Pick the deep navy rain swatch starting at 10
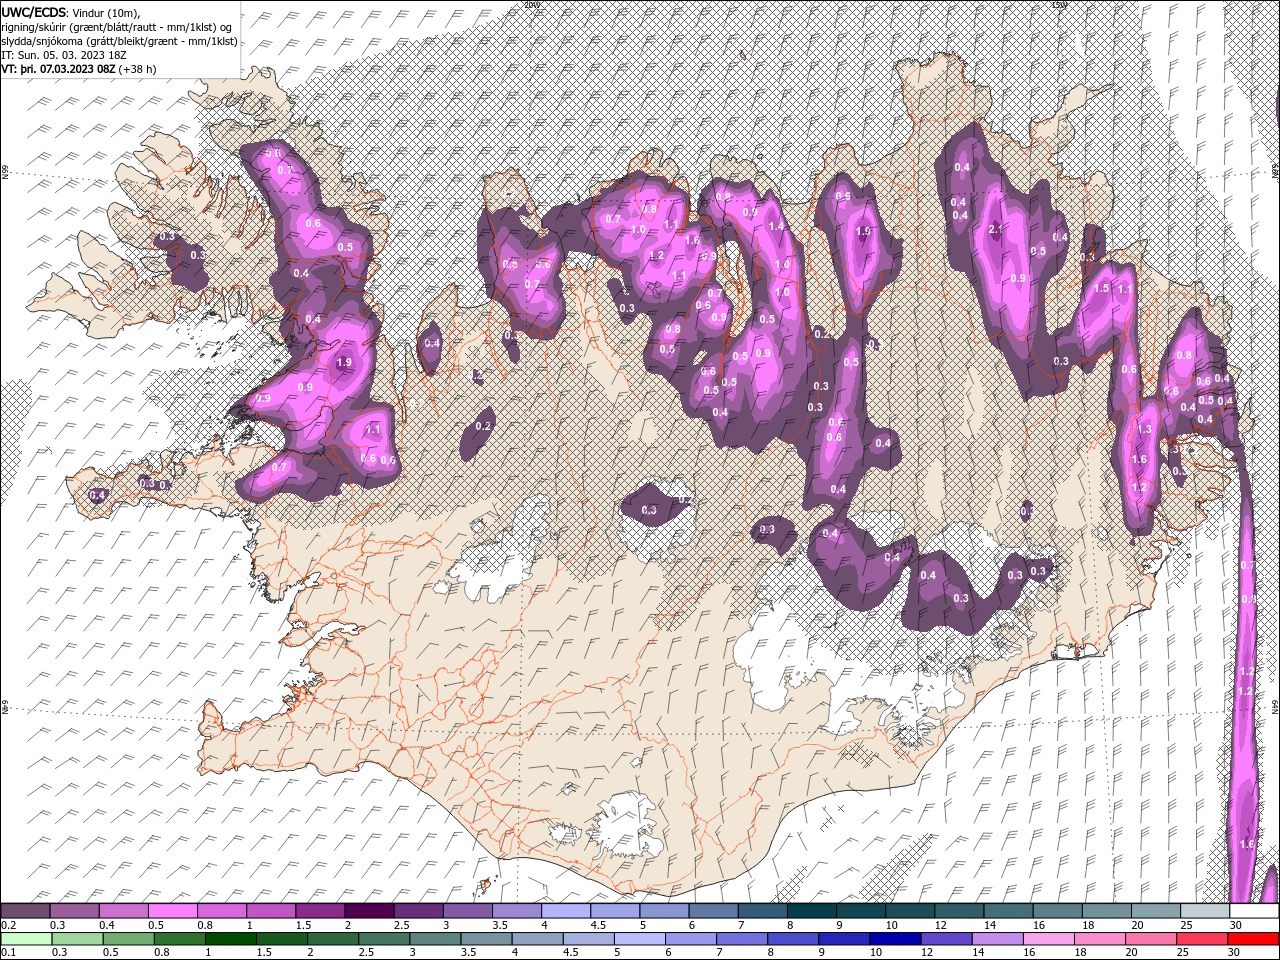 click(x=895, y=939)
